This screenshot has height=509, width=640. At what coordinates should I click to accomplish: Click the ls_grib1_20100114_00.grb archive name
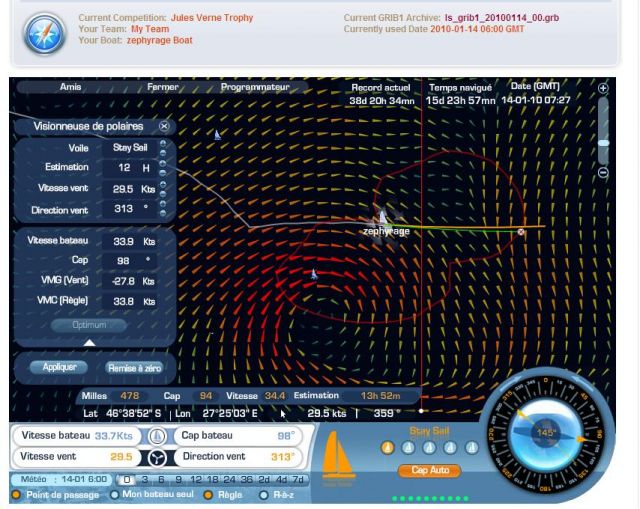(502, 18)
